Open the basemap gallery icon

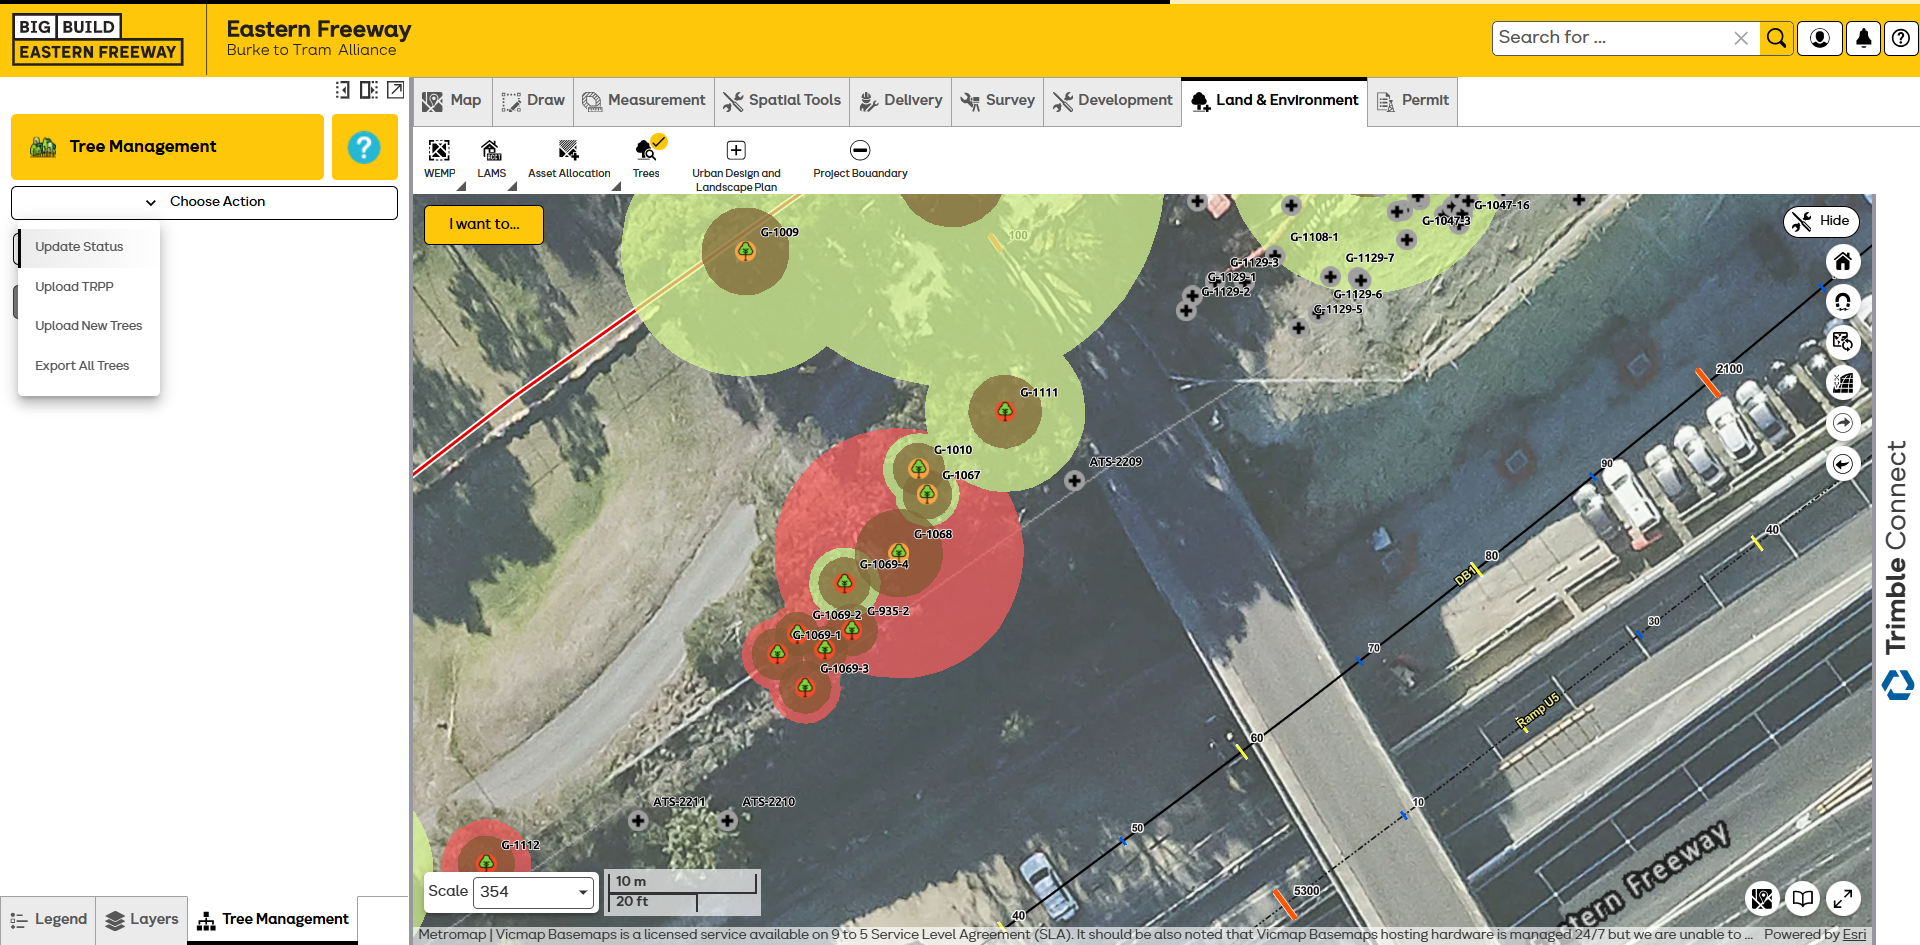click(x=1762, y=898)
